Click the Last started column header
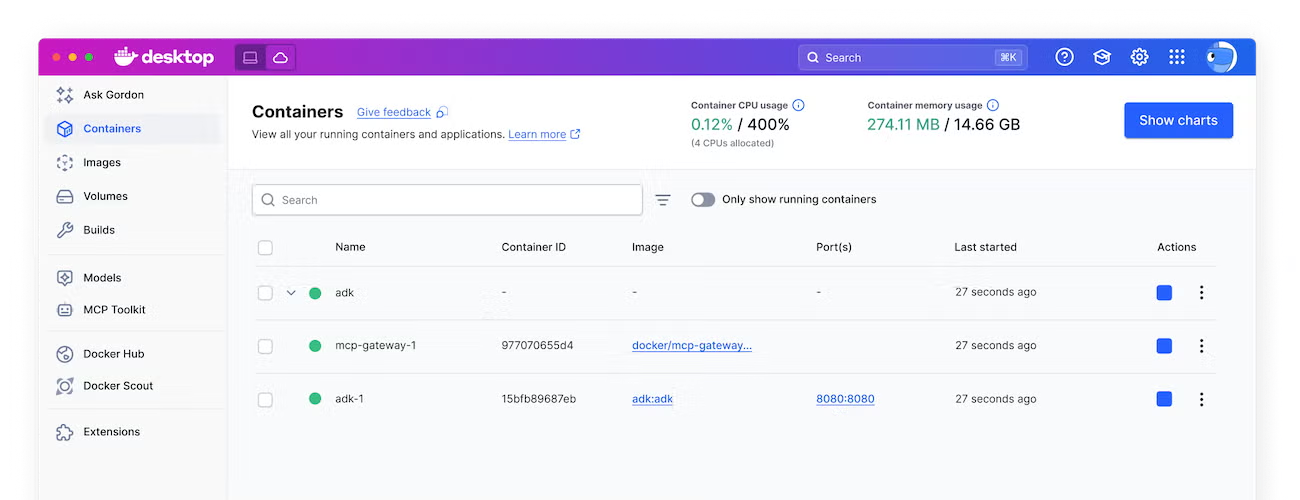This screenshot has height=500, width=1300. pyautogui.click(x=986, y=247)
